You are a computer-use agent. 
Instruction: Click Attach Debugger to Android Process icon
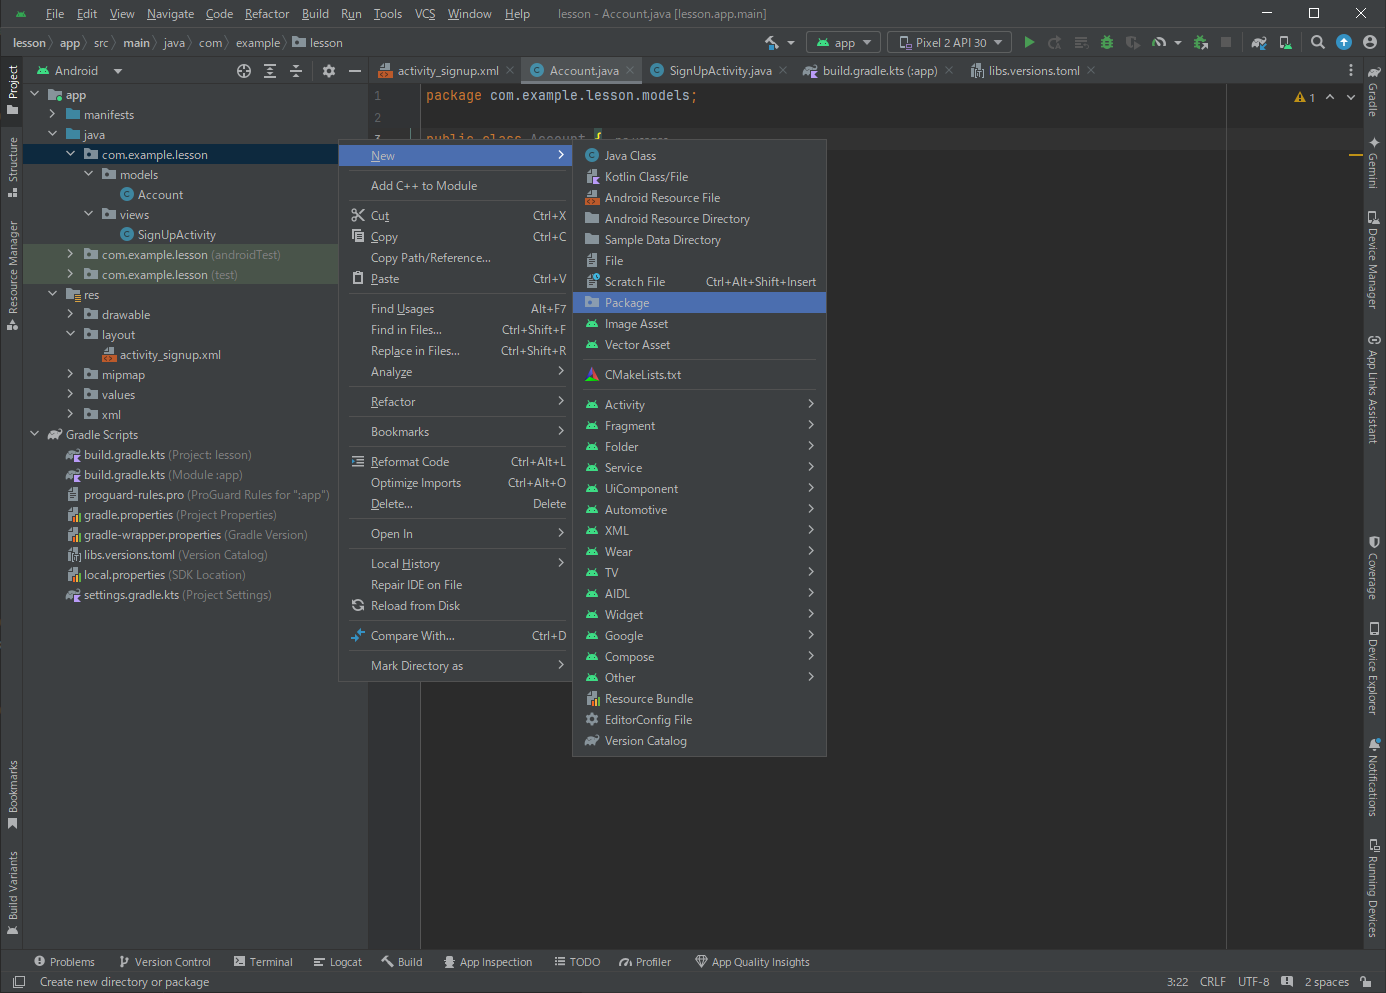coord(1201,42)
